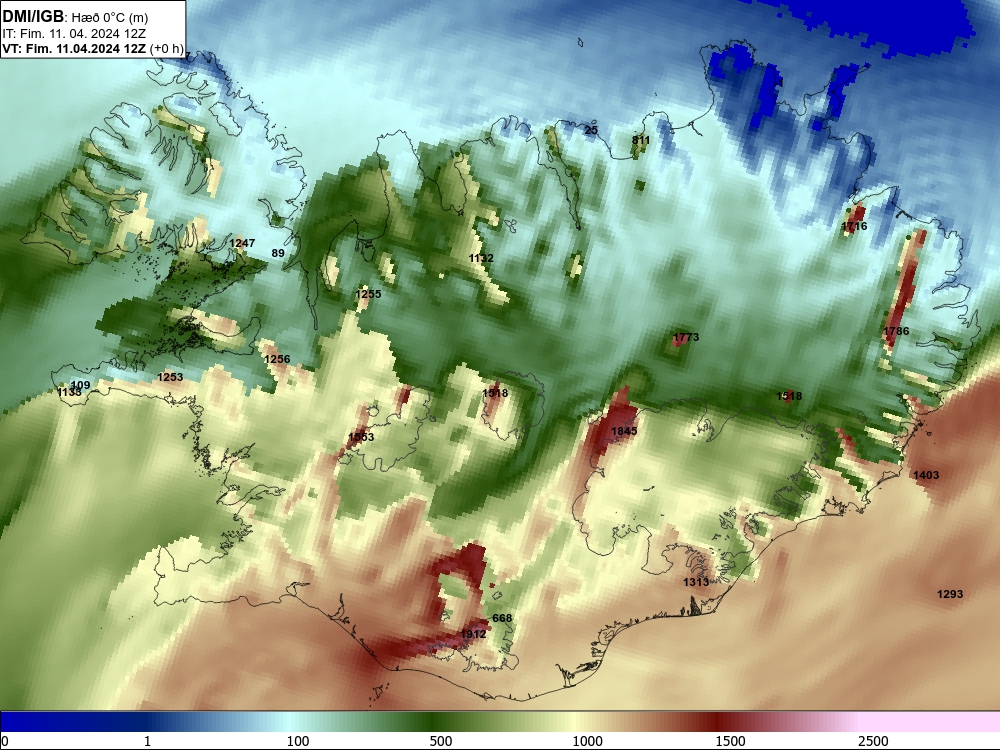
Task: Click the DMI/IGB title line
Action: click(x=75, y=17)
